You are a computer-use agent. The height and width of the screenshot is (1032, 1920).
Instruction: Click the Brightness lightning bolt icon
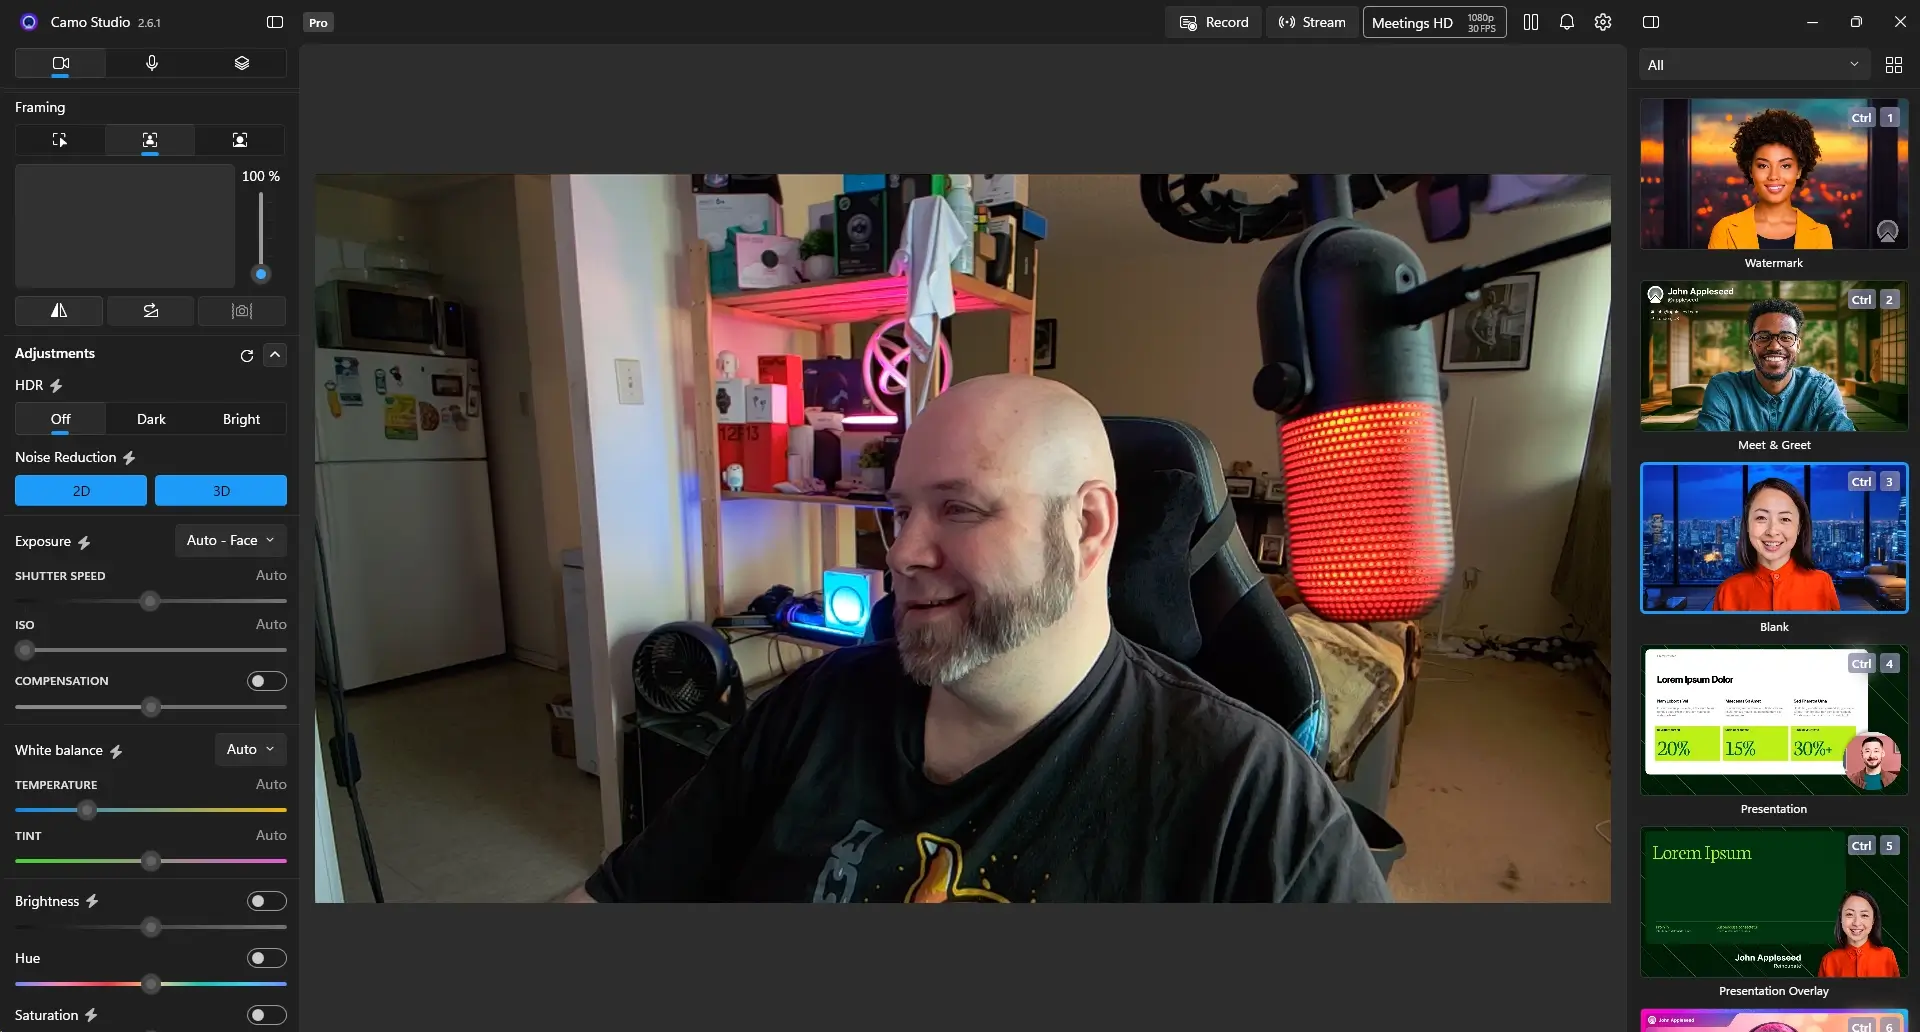[x=92, y=901]
